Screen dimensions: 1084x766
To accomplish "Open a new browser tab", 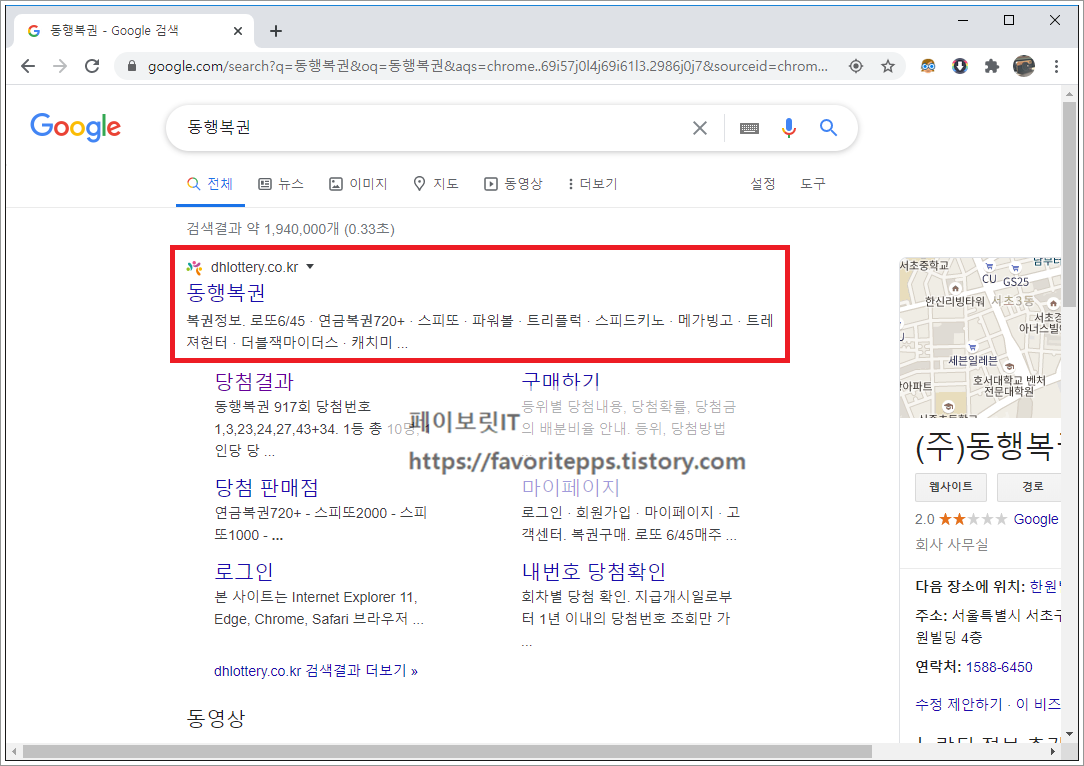I will pyautogui.click(x=276, y=31).
